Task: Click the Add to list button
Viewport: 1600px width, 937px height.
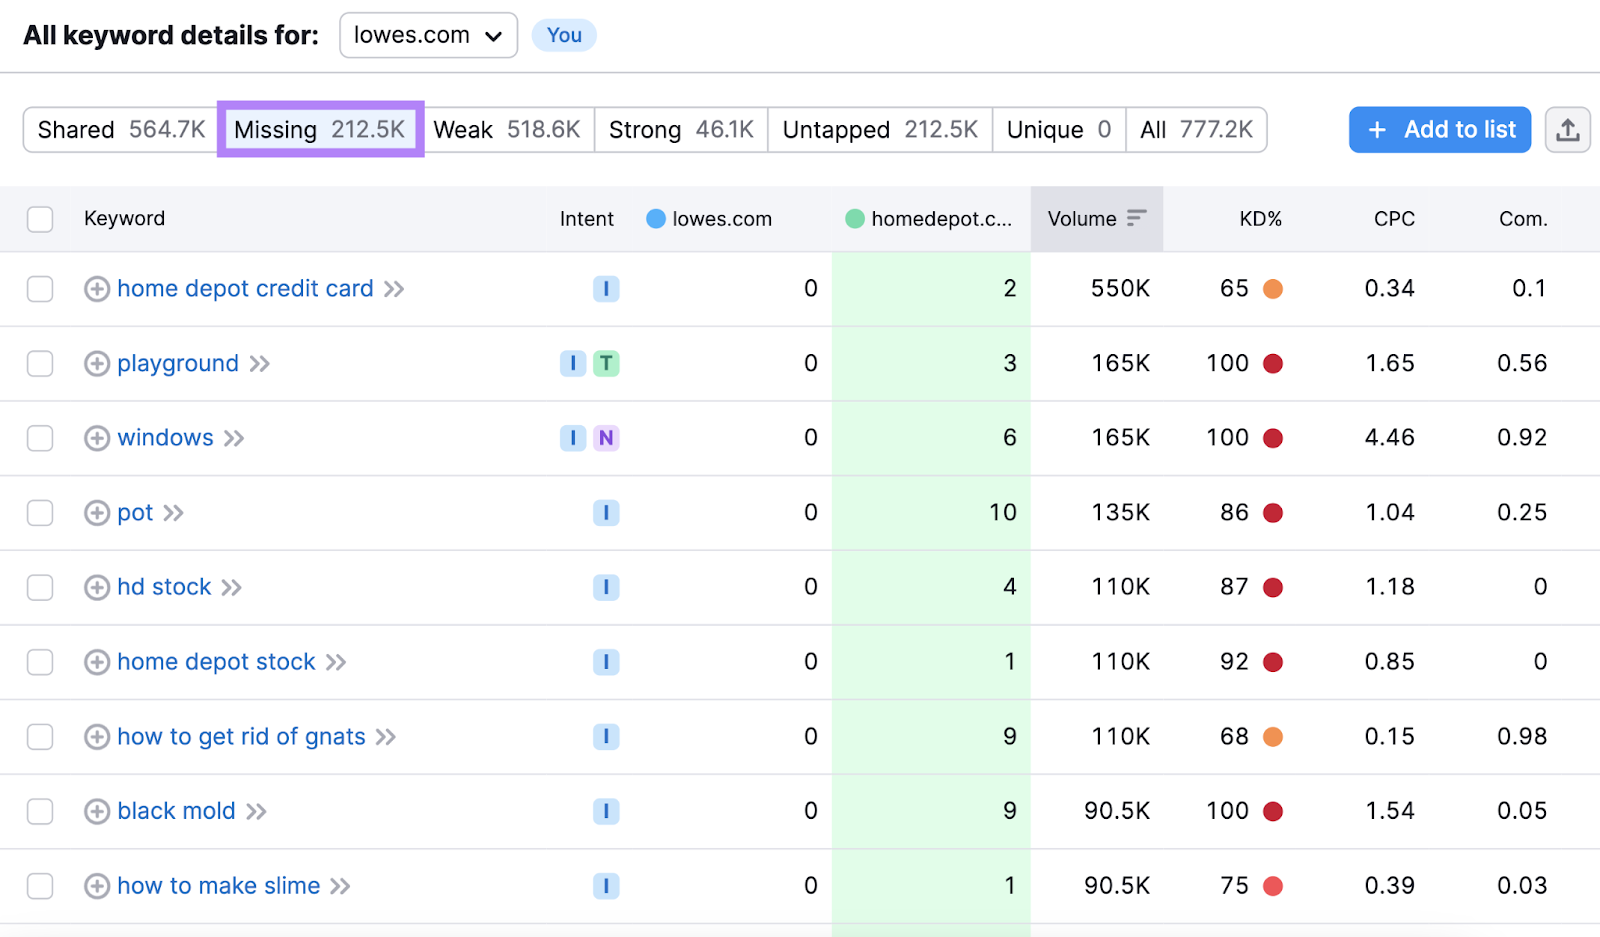Action: (1440, 129)
